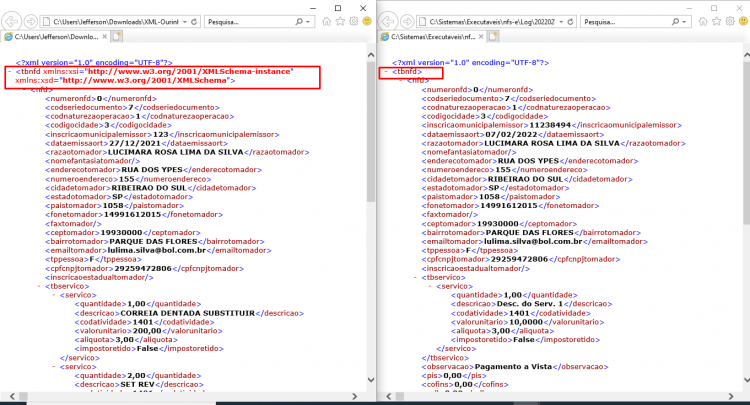Image resolution: width=750 pixels, height=405 pixels.
Task: Collapse tbnfd node in right window
Action: click(x=386, y=71)
